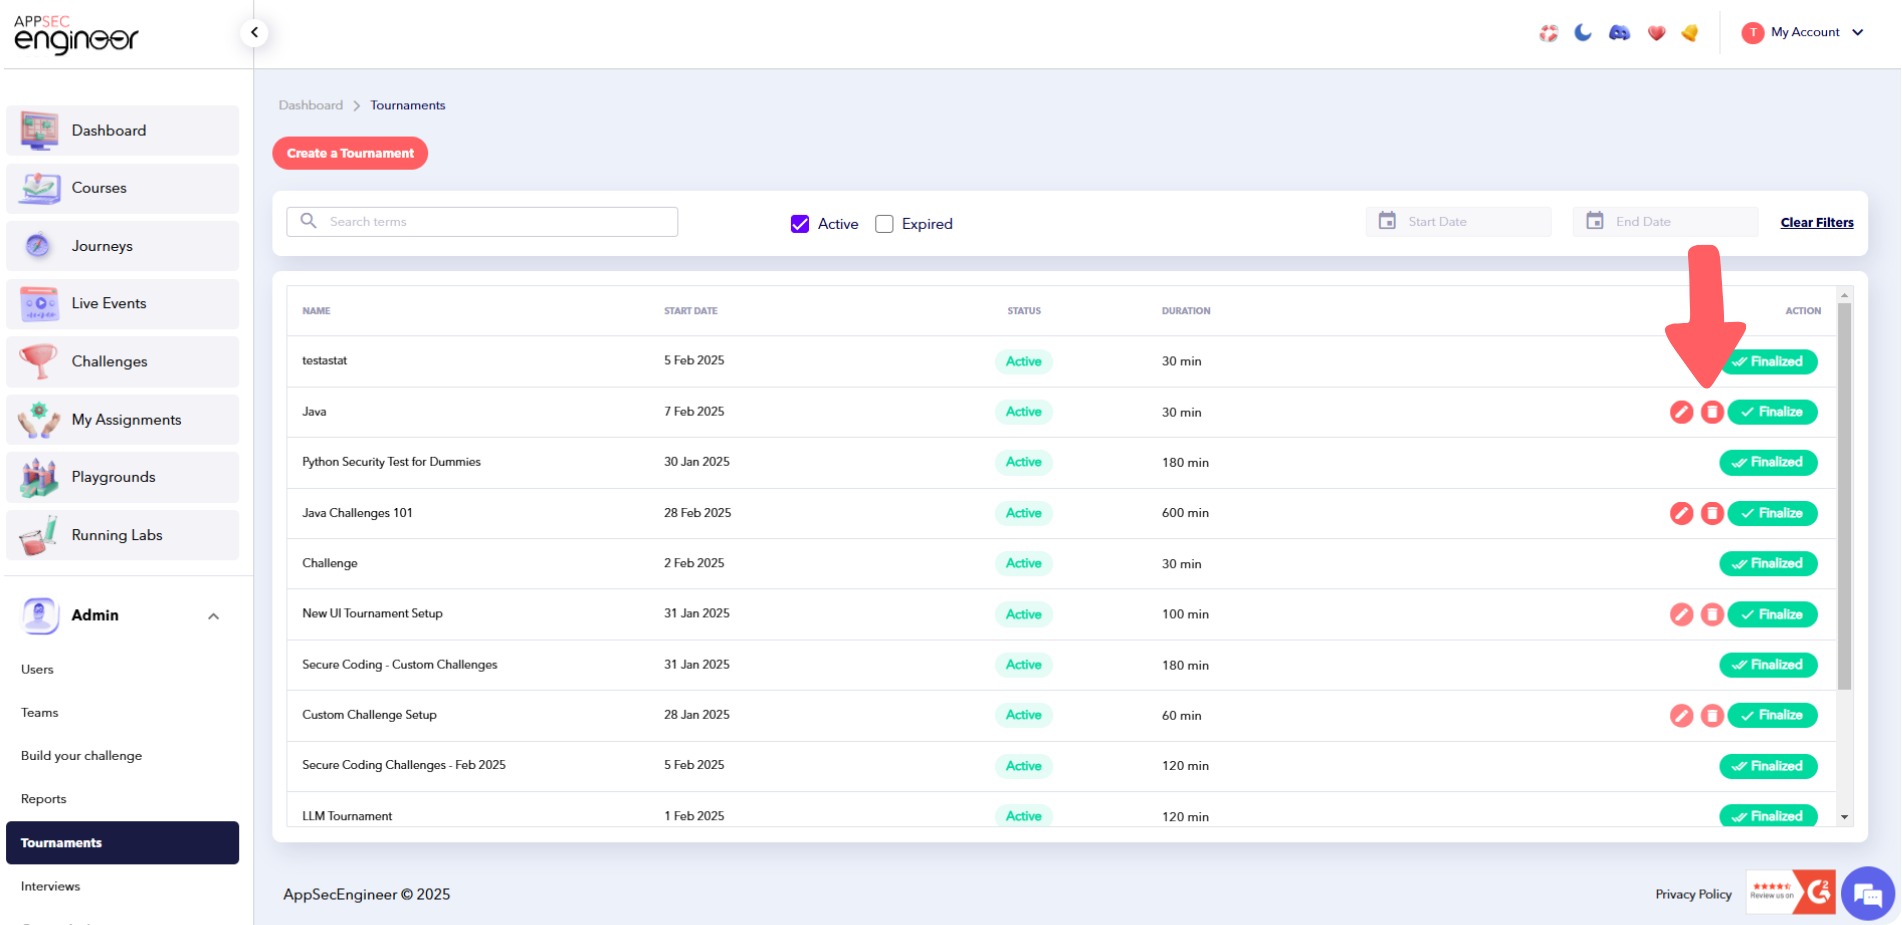Click the Clear Filters link

(1817, 222)
